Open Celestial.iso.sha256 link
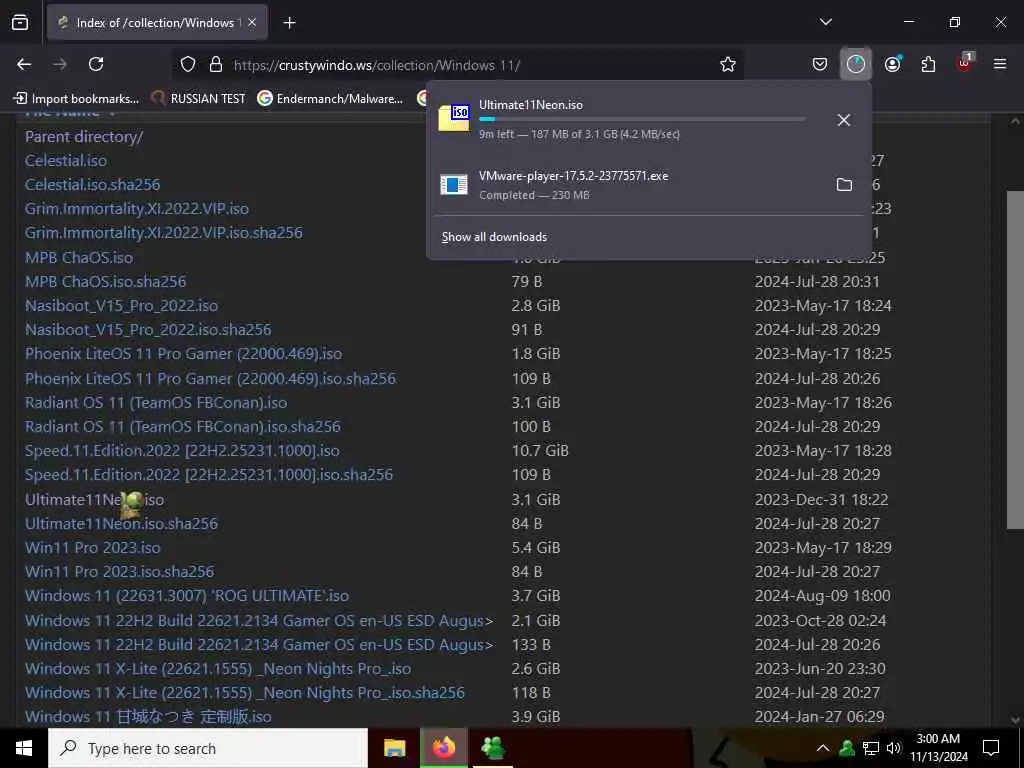Viewport: 1024px width, 768px height. click(x=92, y=185)
